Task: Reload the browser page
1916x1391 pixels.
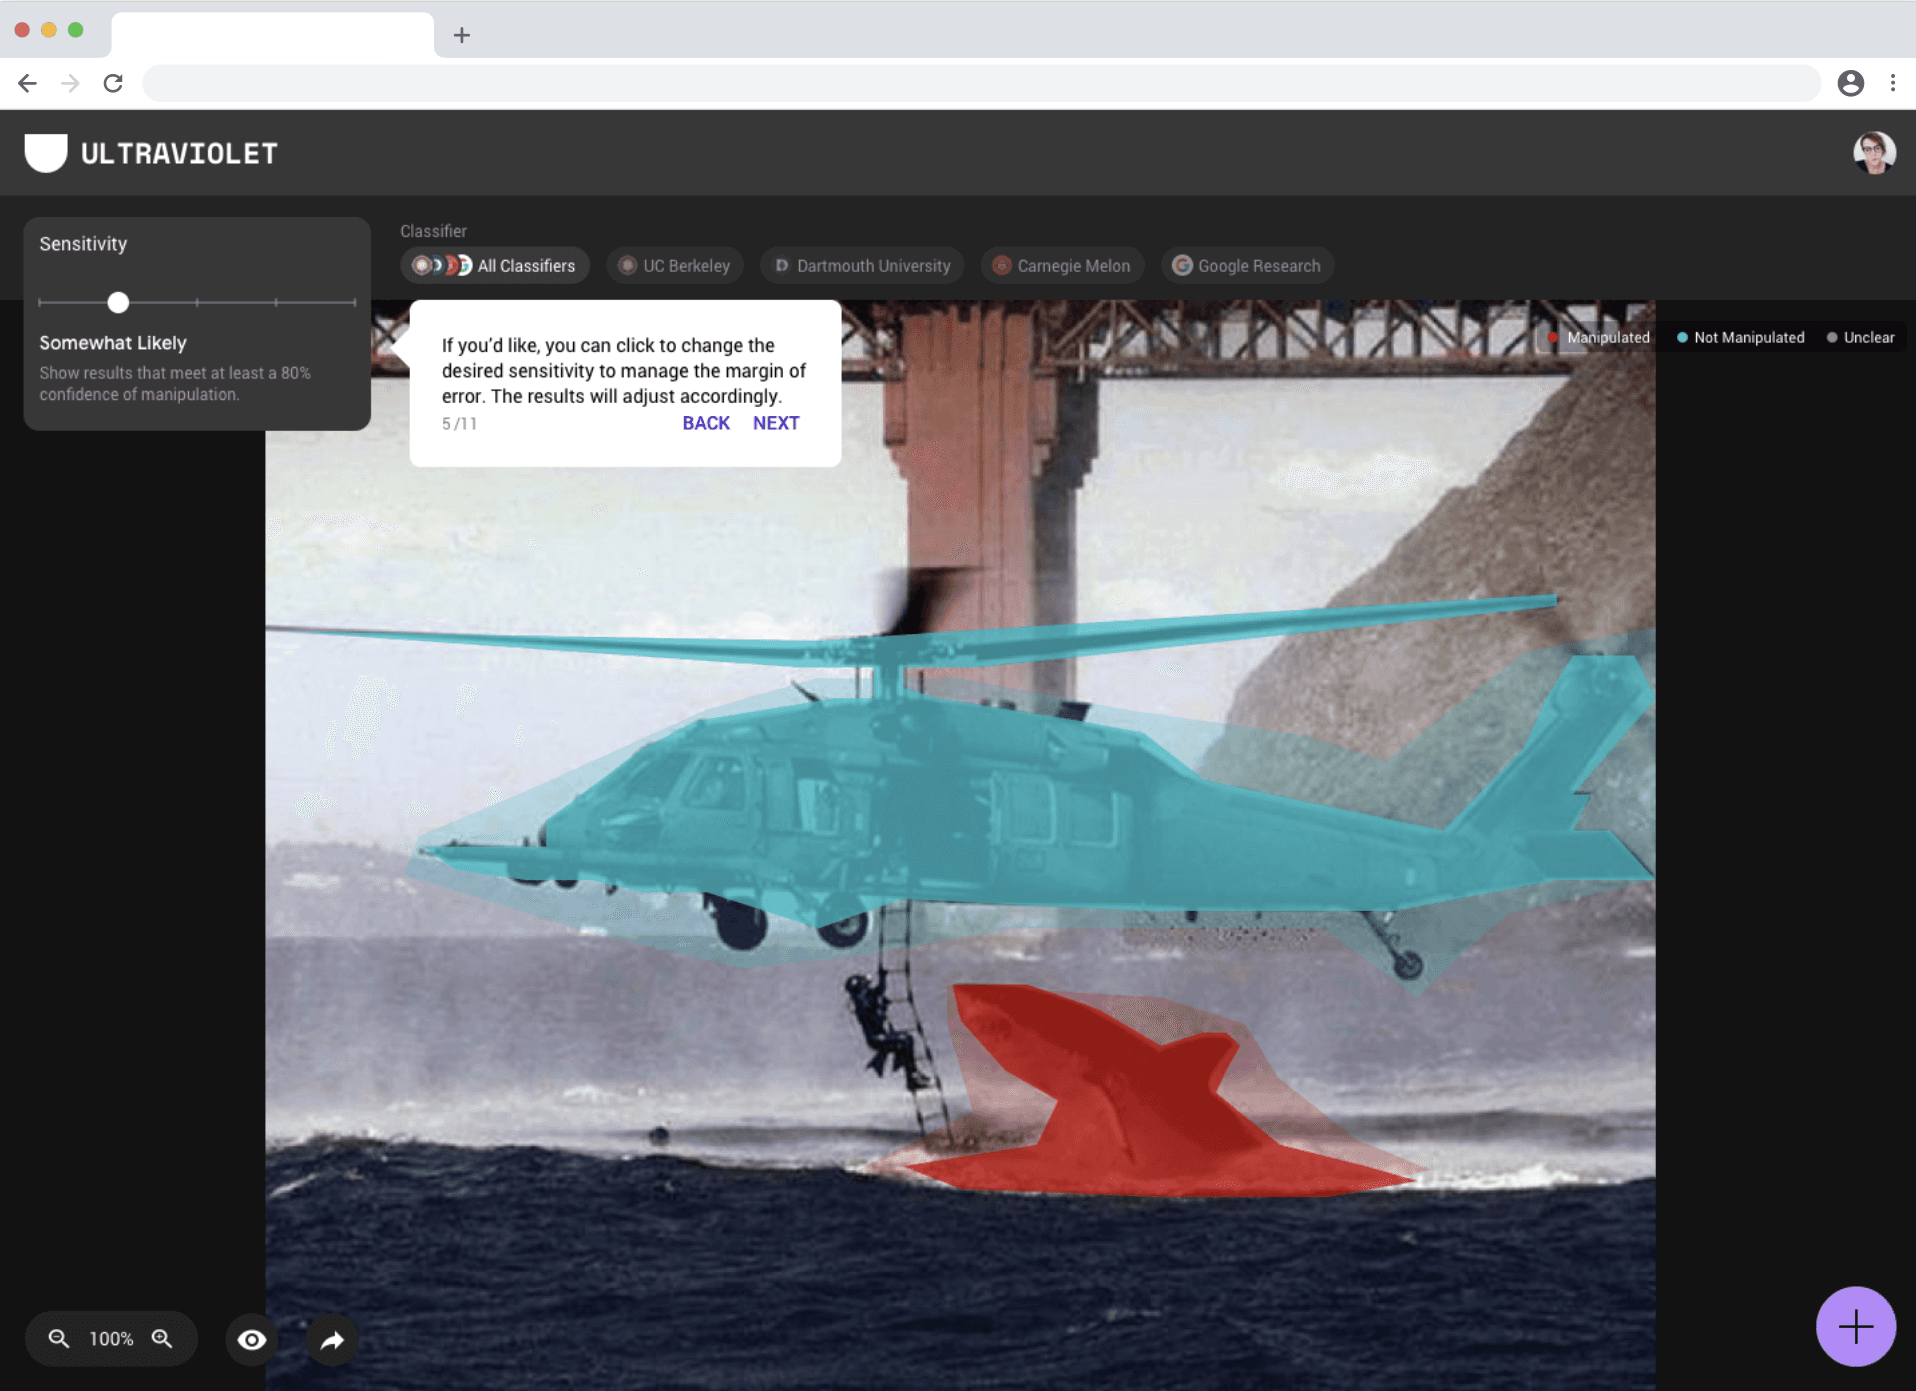Action: tap(113, 83)
